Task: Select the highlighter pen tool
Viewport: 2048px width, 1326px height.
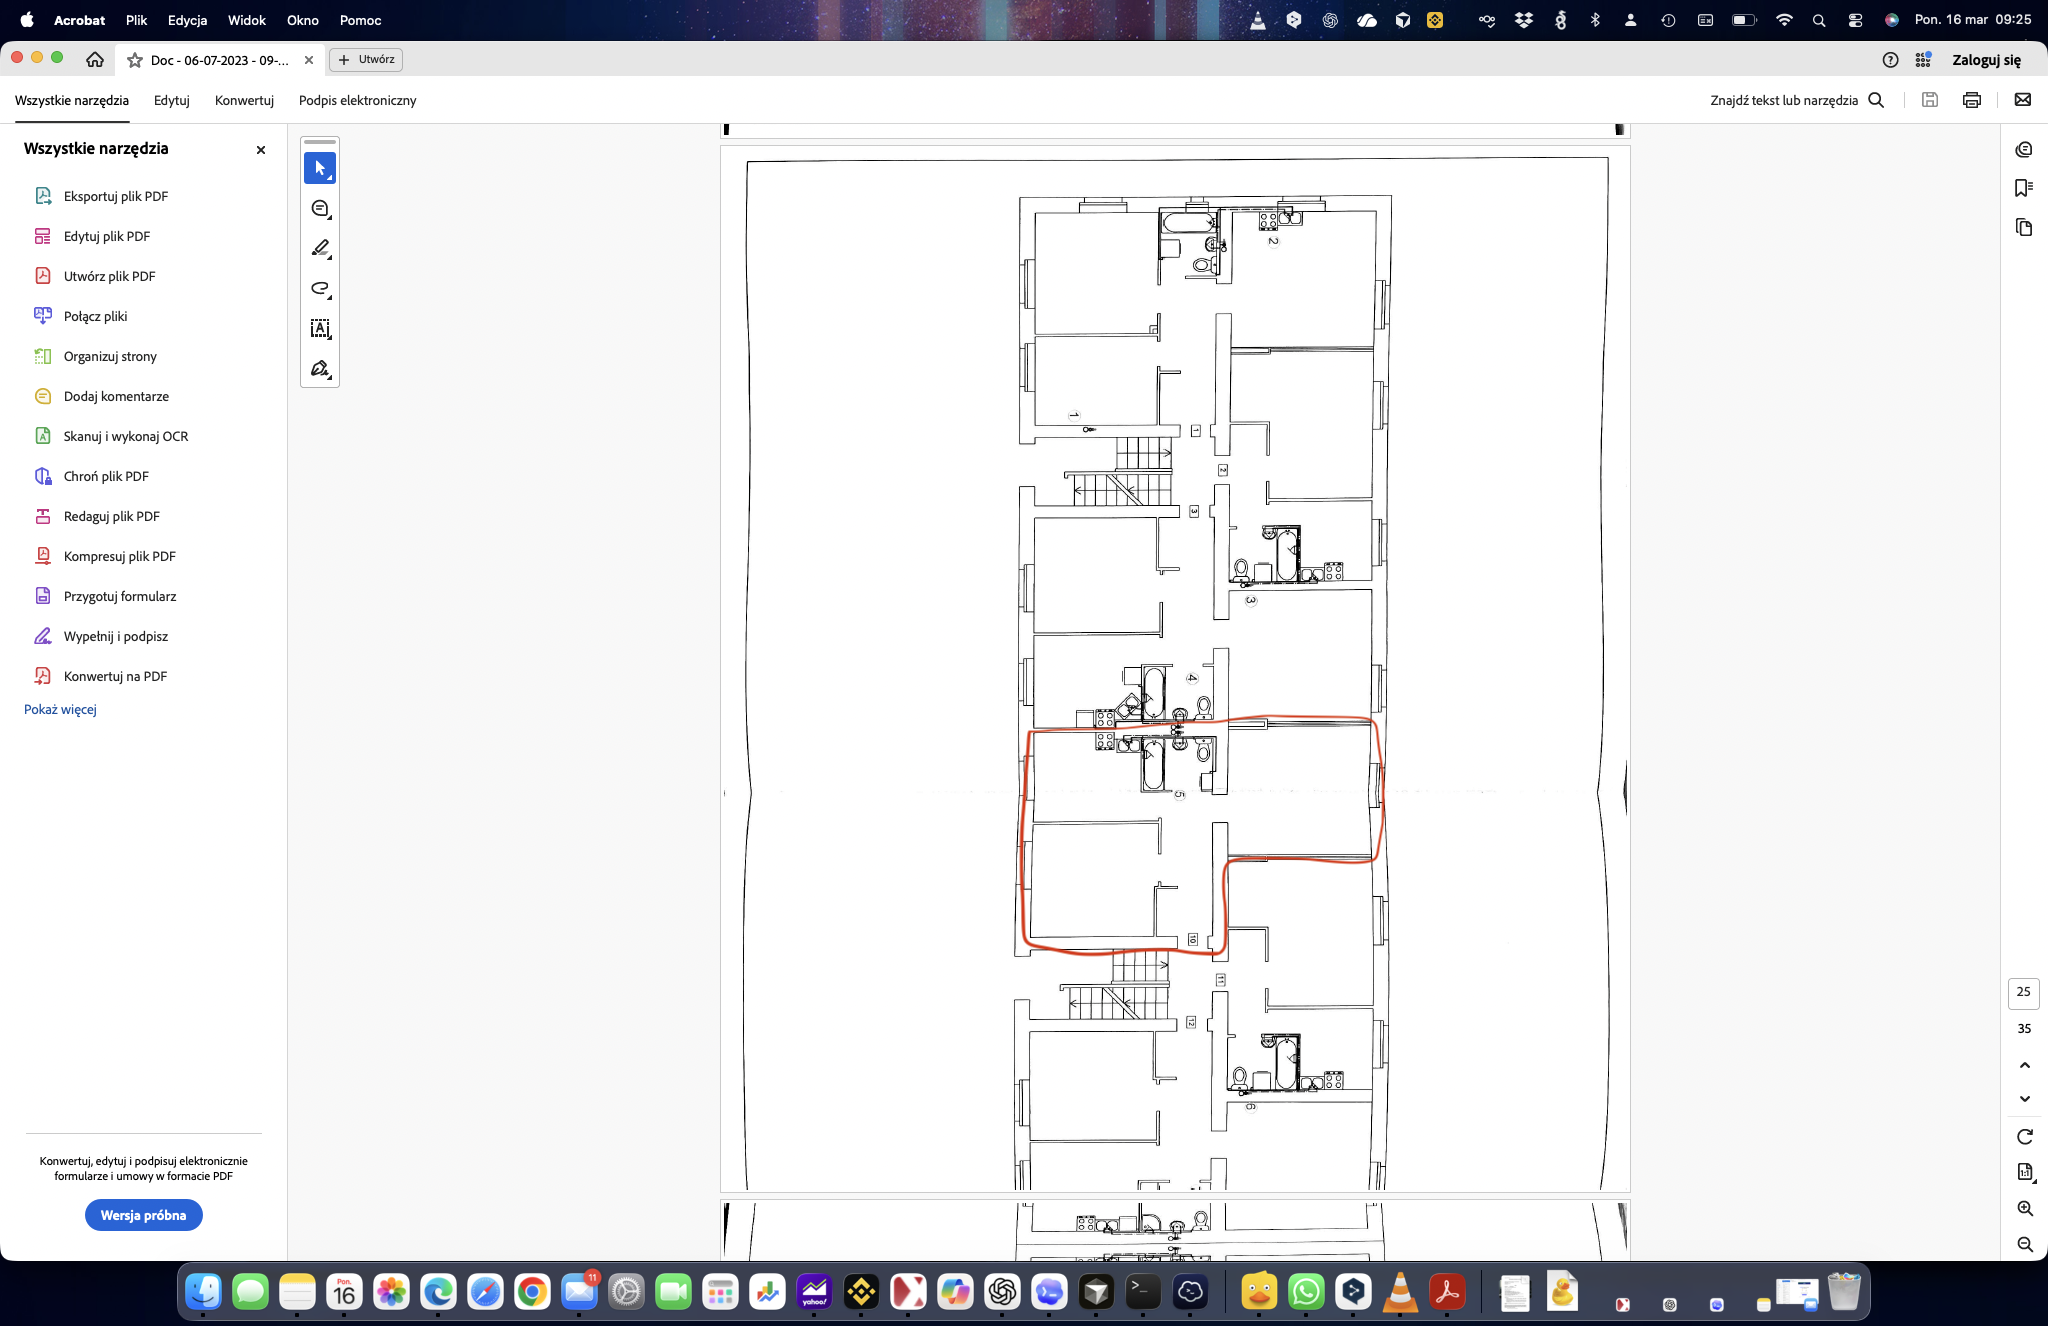Action: (320, 248)
